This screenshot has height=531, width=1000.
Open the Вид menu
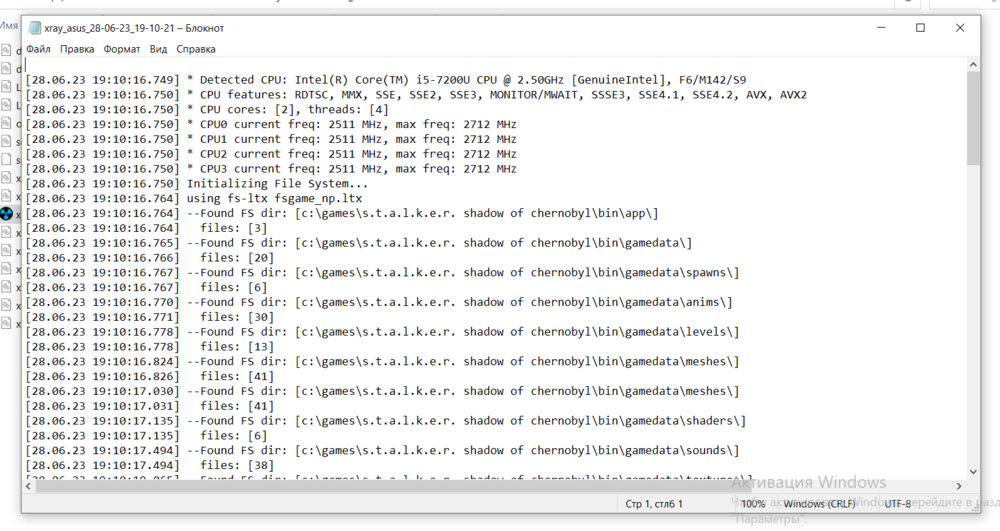(x=158, y=49)
